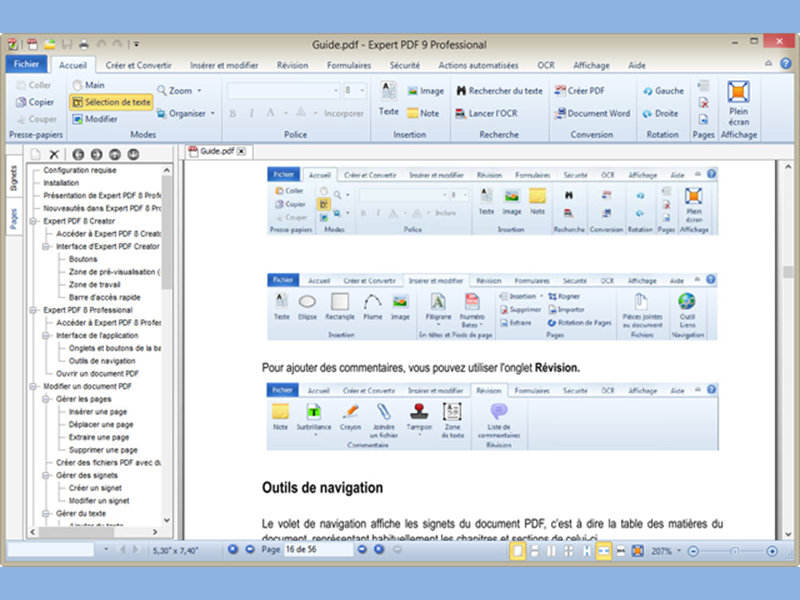This screenshot has height=600, width=800.
Task: Open the font size dropdown
Action: tap(362, 90)
